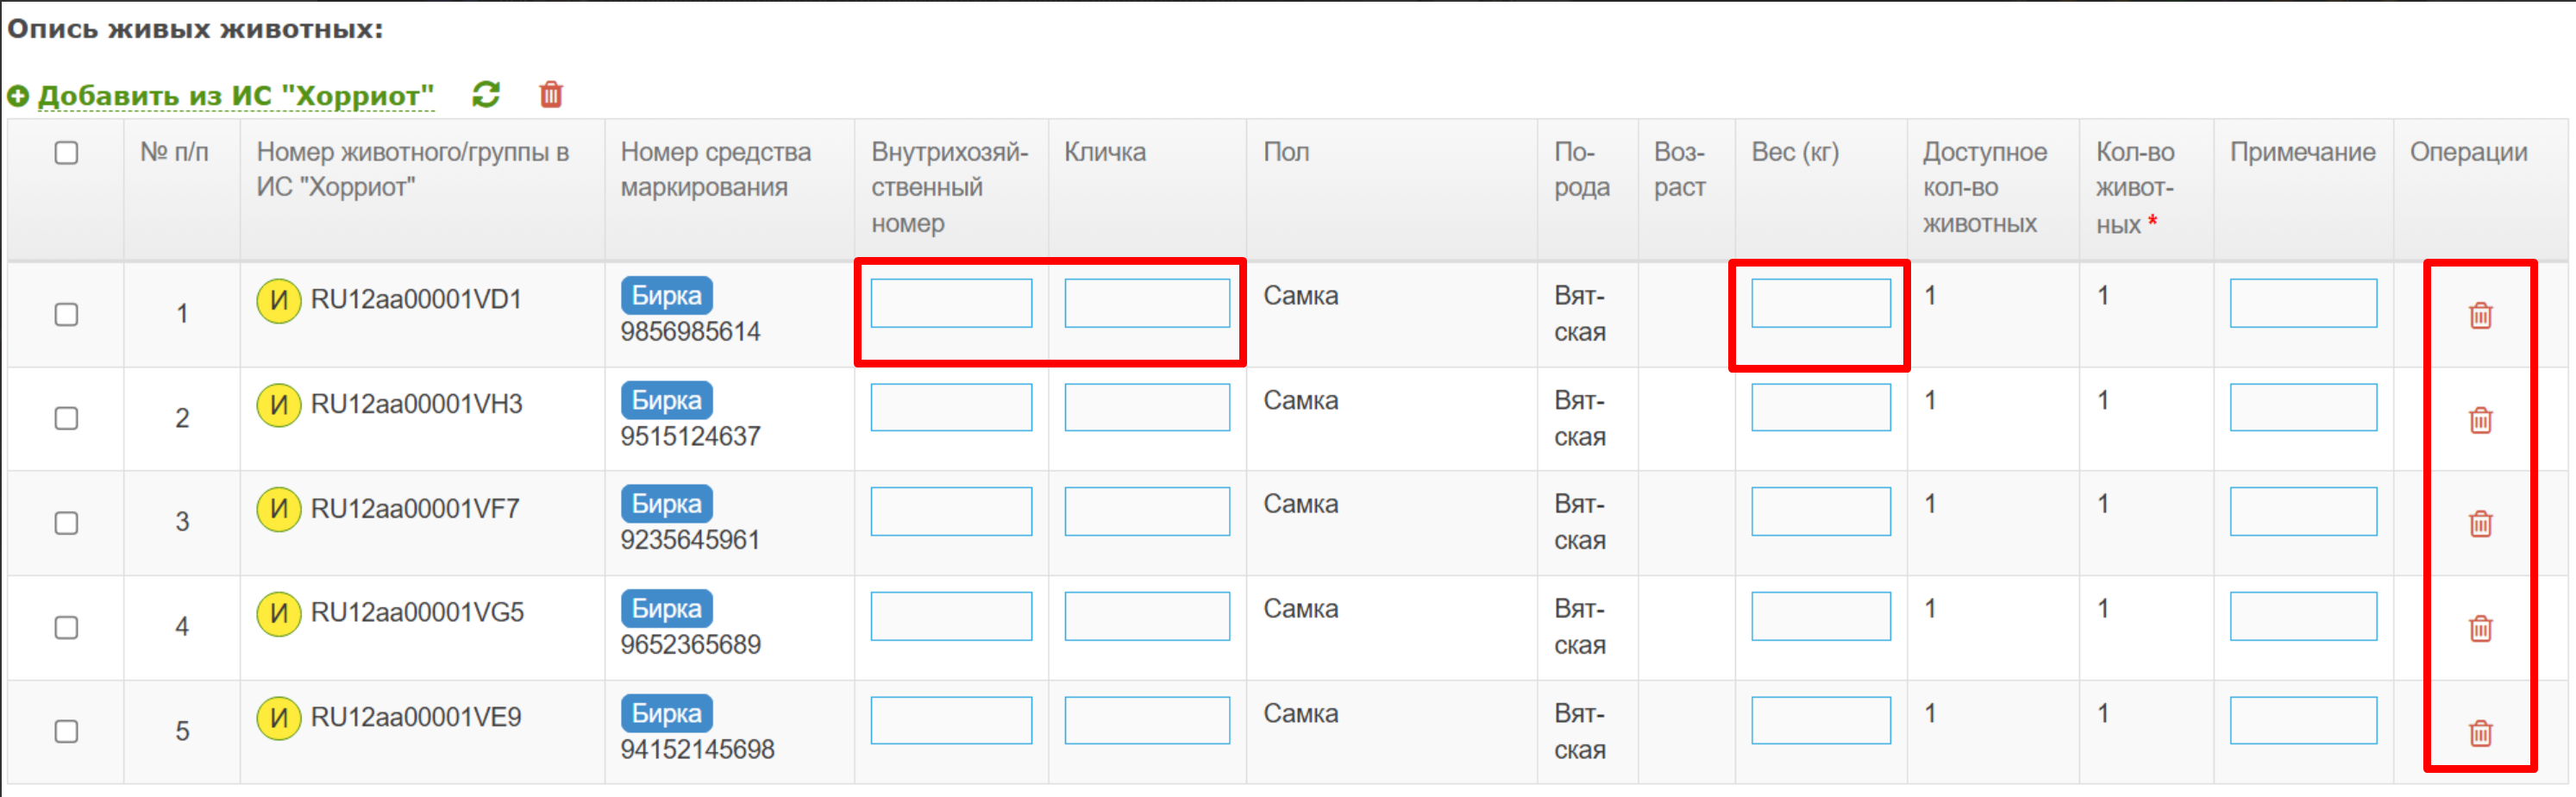Delete row 1 using its trash icon
The width and height of the screenshot is (2576, 797).
click(2480, 316)
